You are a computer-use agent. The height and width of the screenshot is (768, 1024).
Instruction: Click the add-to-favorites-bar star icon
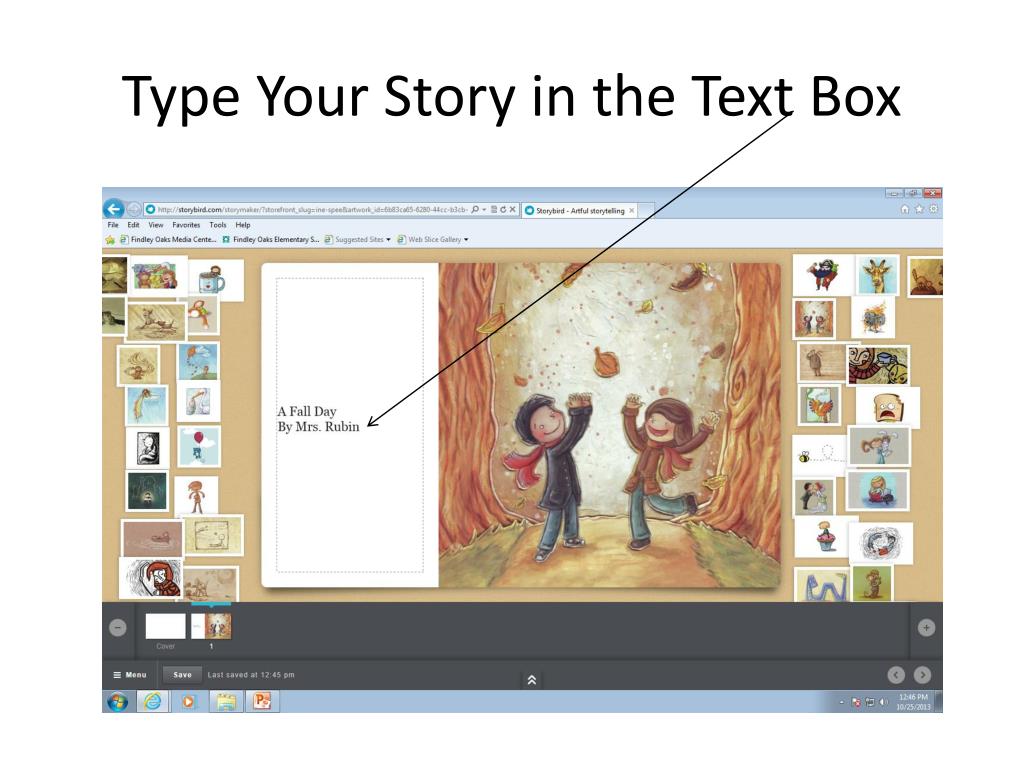pyautogui.click(x=110, y=240)
